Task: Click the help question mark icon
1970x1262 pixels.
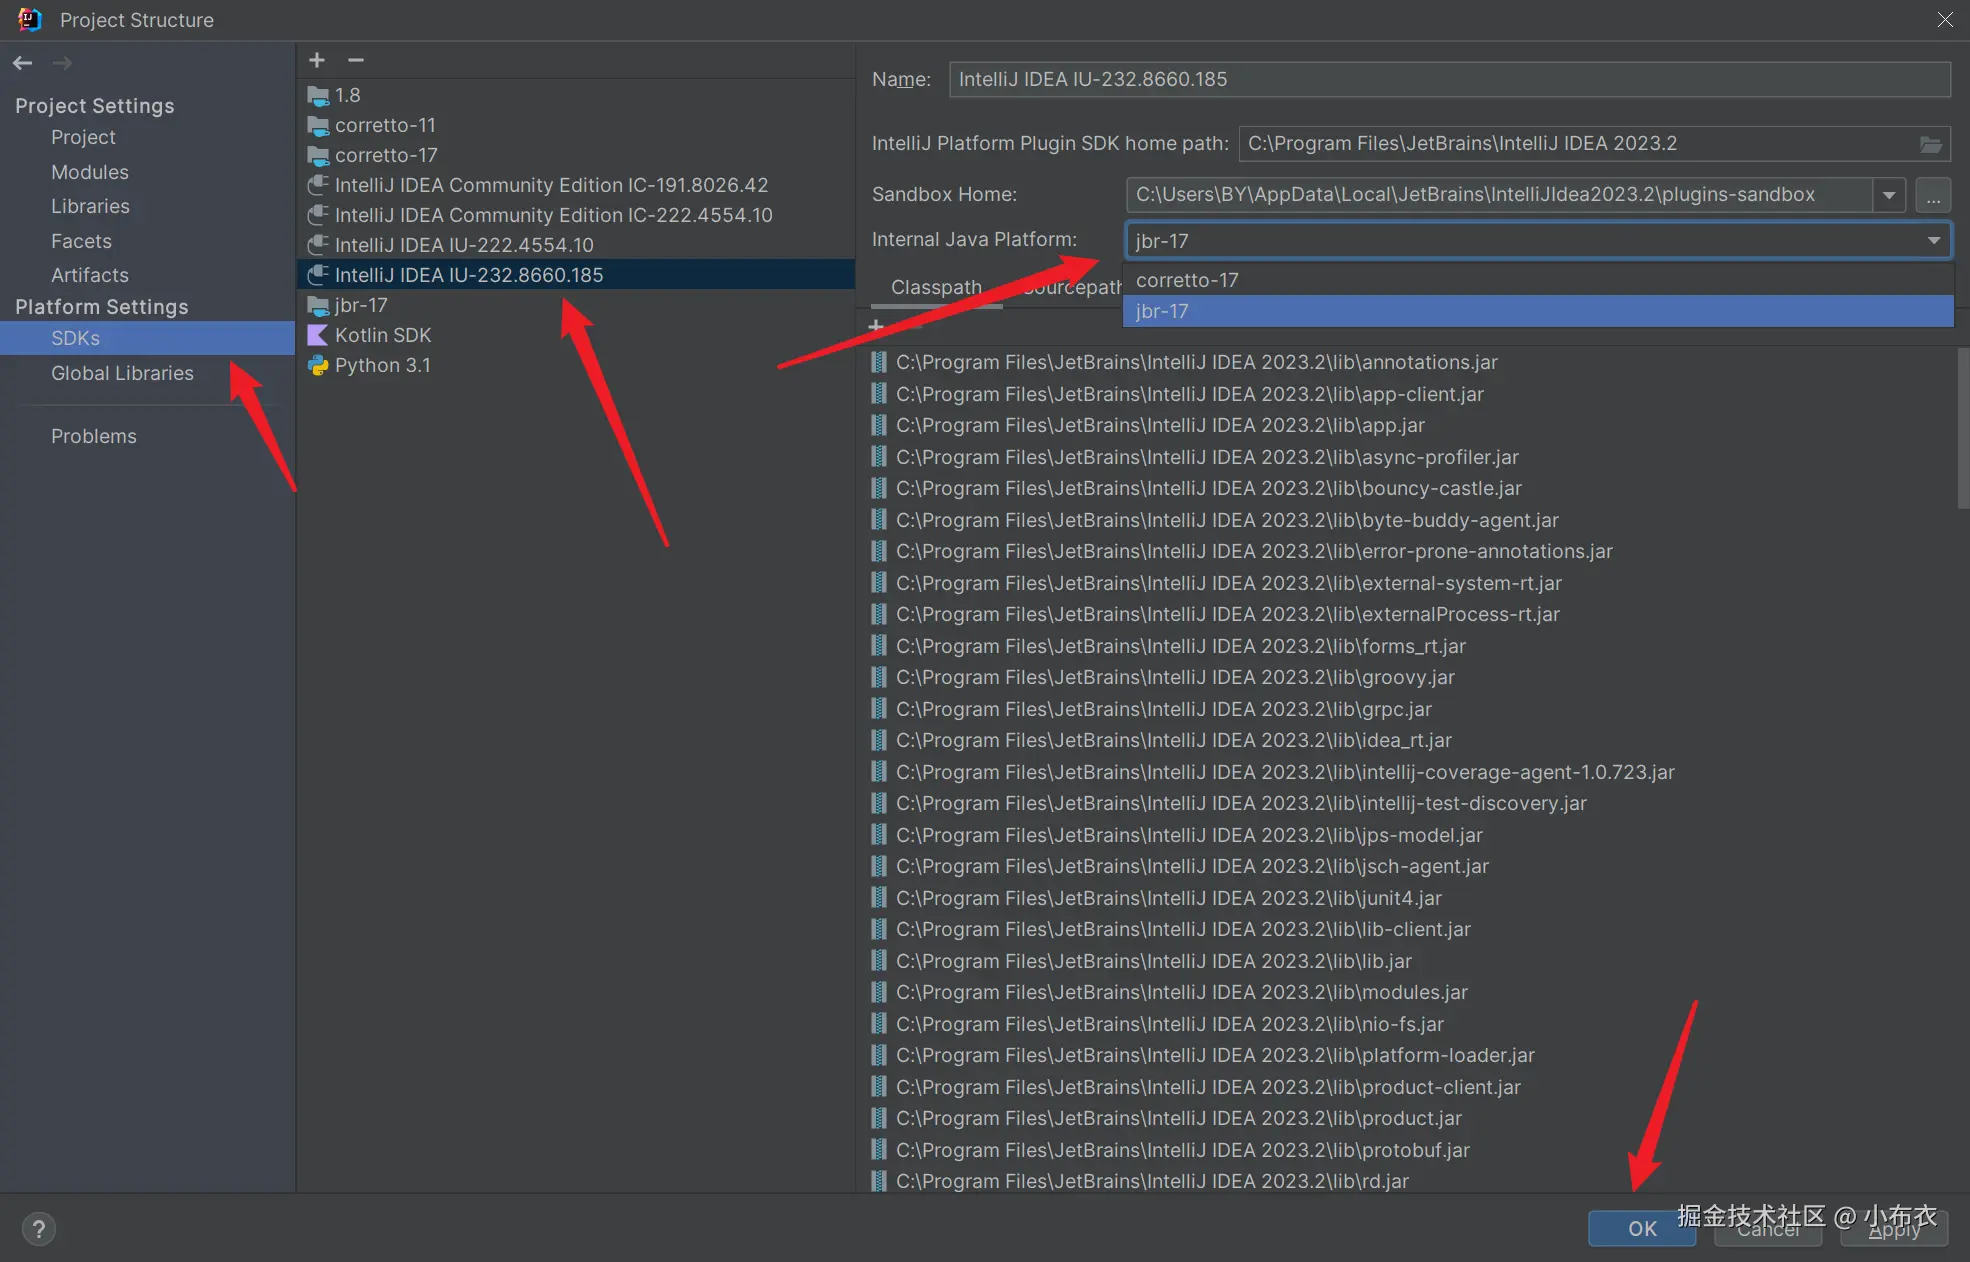Action: pyautogui.click(x=38, y=1228)
